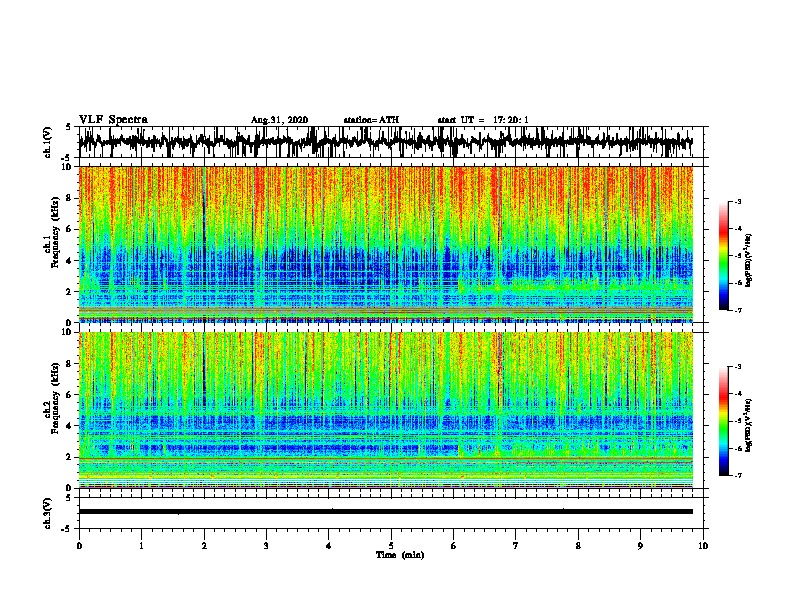Screen dimensions: 792x612
Task: Click the "-7" label on ch.2 color scale
Action: pyautogui.click(x=737, y=475)
